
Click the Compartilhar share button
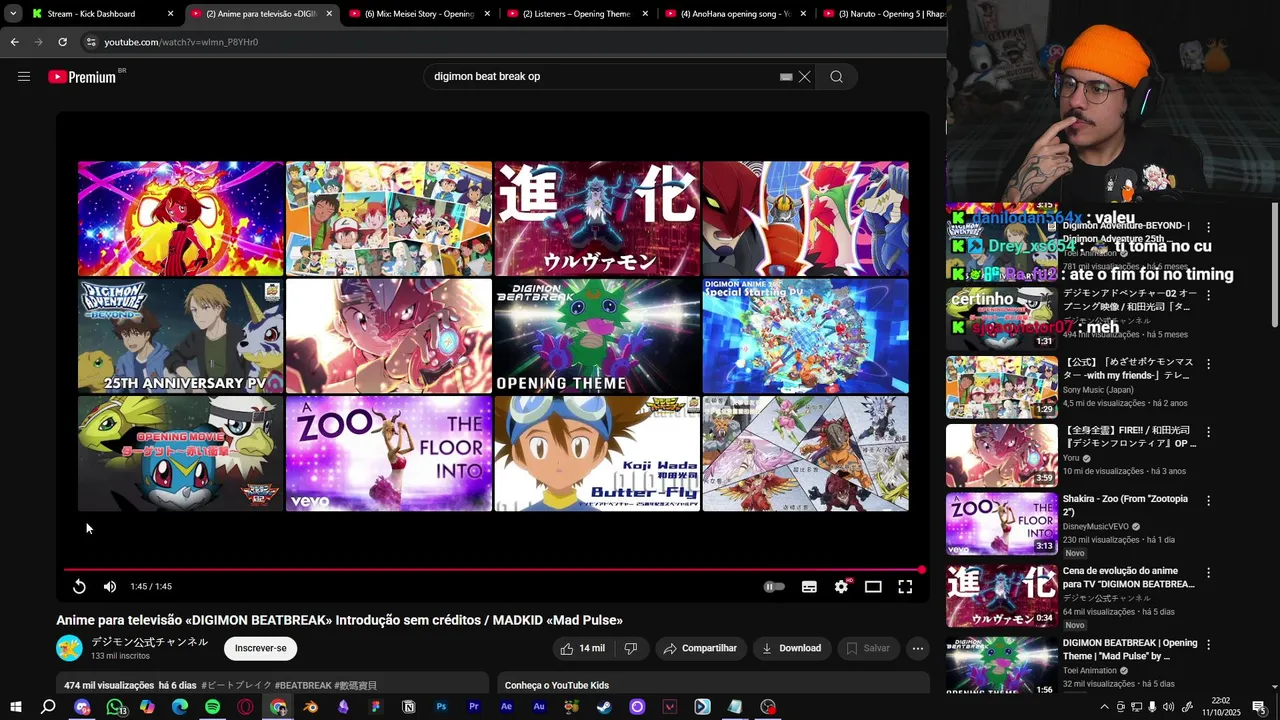pyautogui.click(x=700, y=648)
